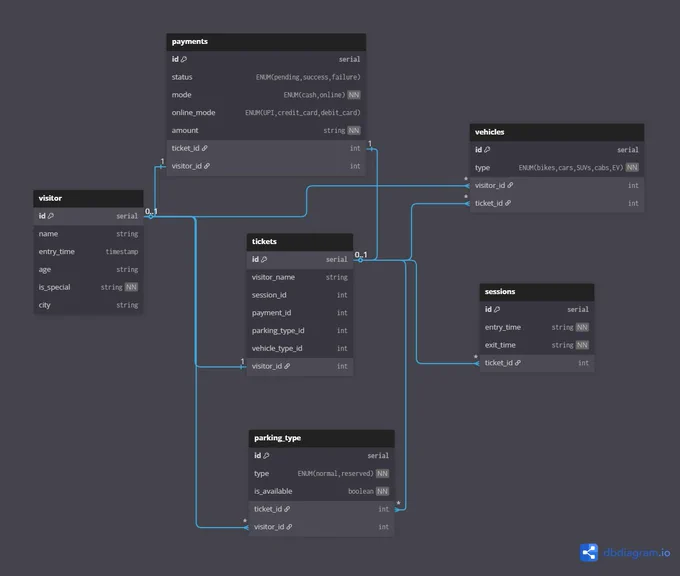Click the dbdiagram.io share logo icon
680x576 pixels.
588,553
